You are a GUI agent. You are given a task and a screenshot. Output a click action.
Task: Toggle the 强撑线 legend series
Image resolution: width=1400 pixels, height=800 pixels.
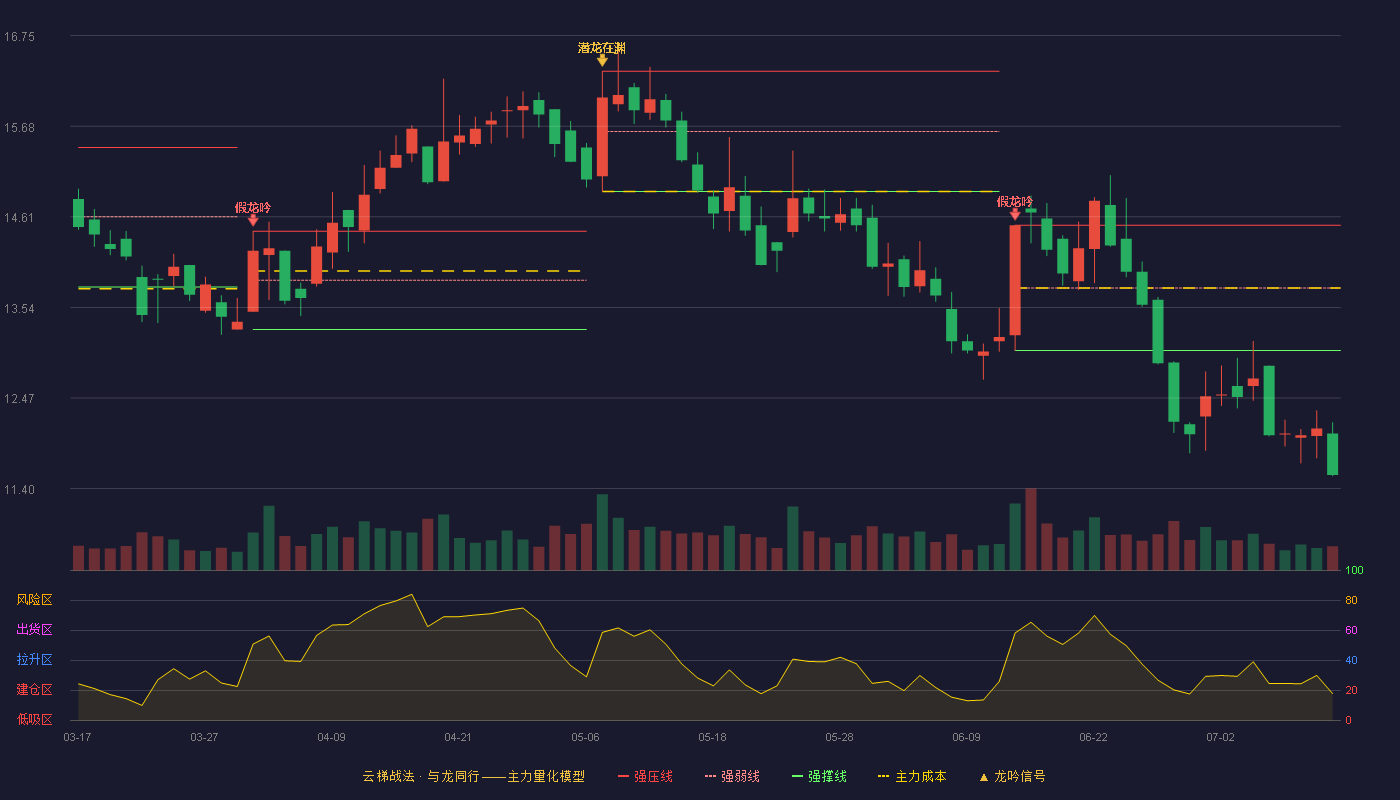point(819,776)
